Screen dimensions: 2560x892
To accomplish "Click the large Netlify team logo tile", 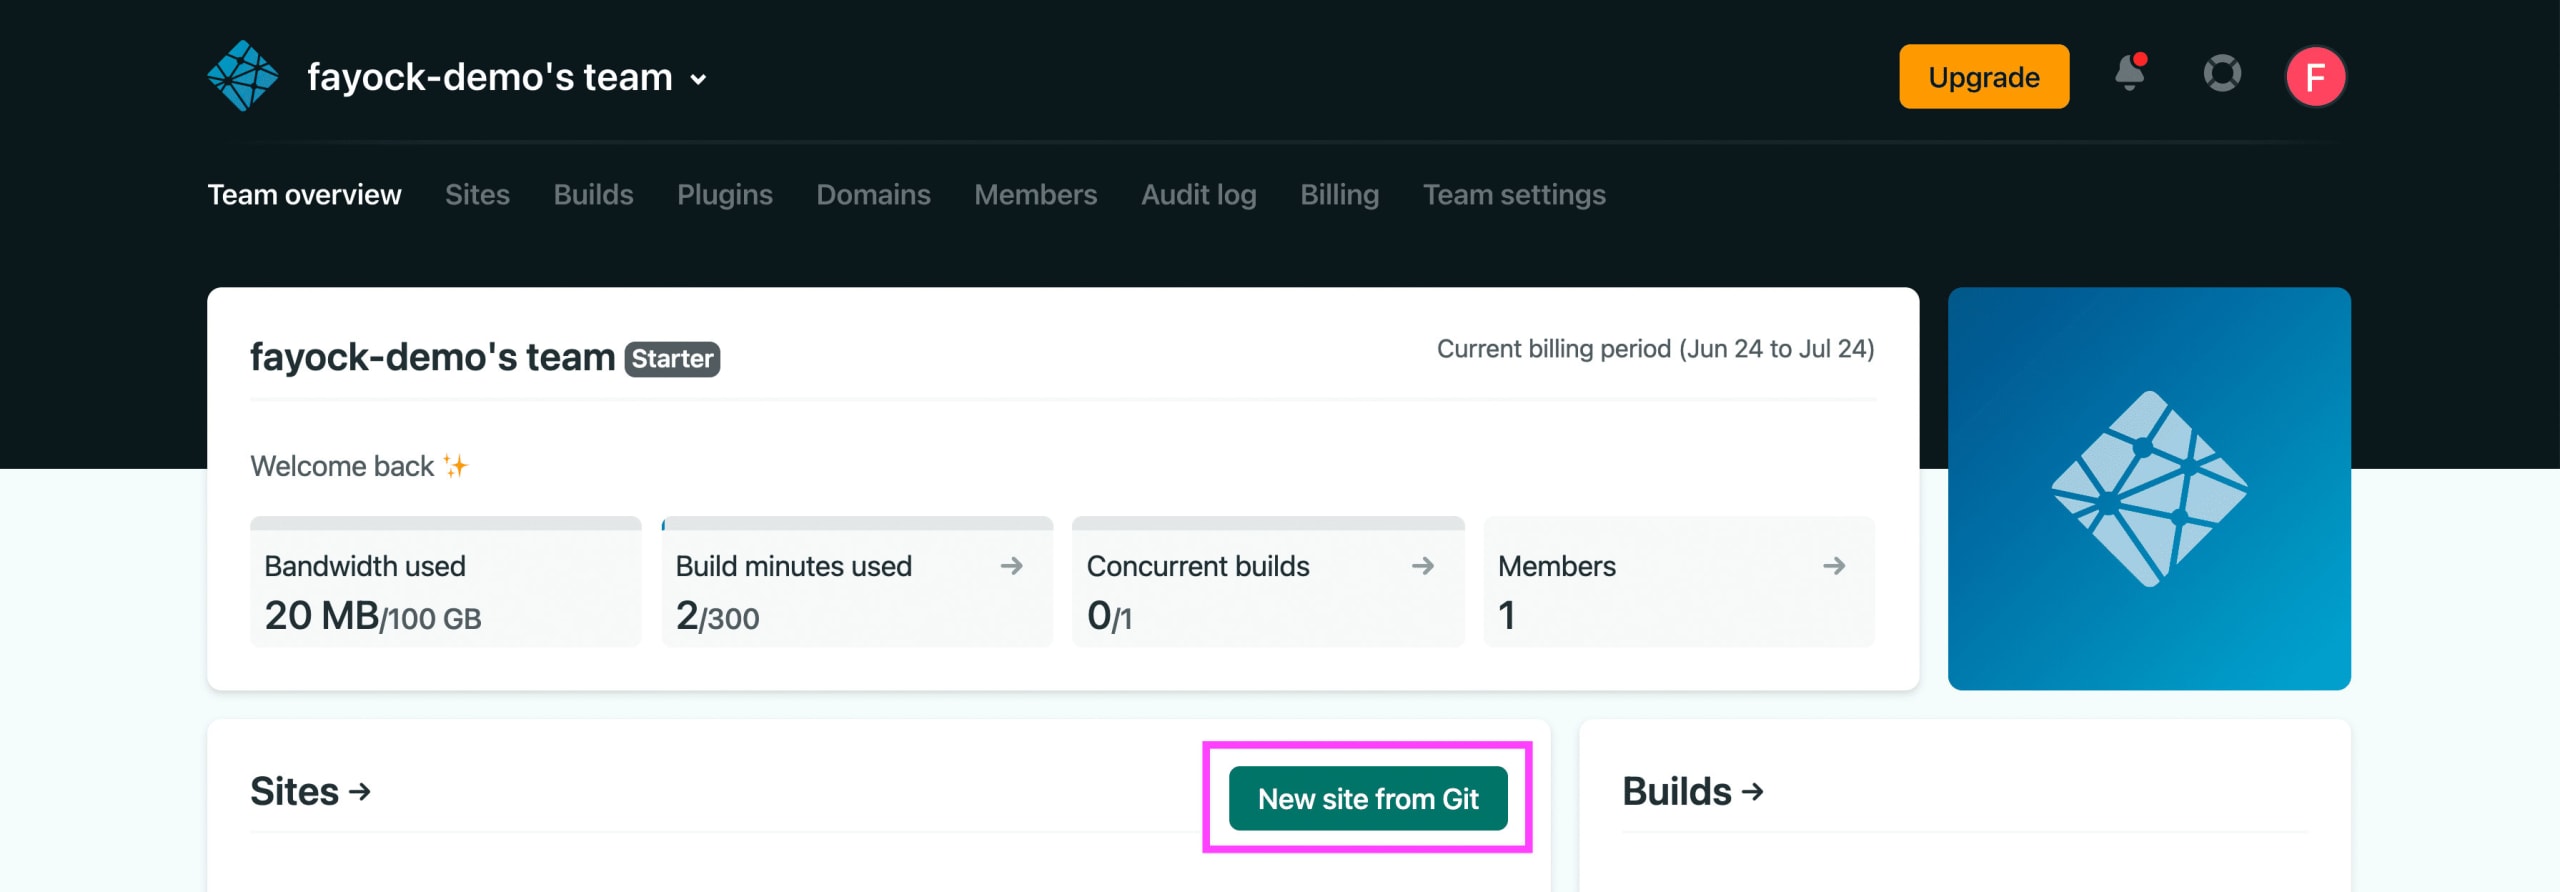I will tap(2149, 488).
